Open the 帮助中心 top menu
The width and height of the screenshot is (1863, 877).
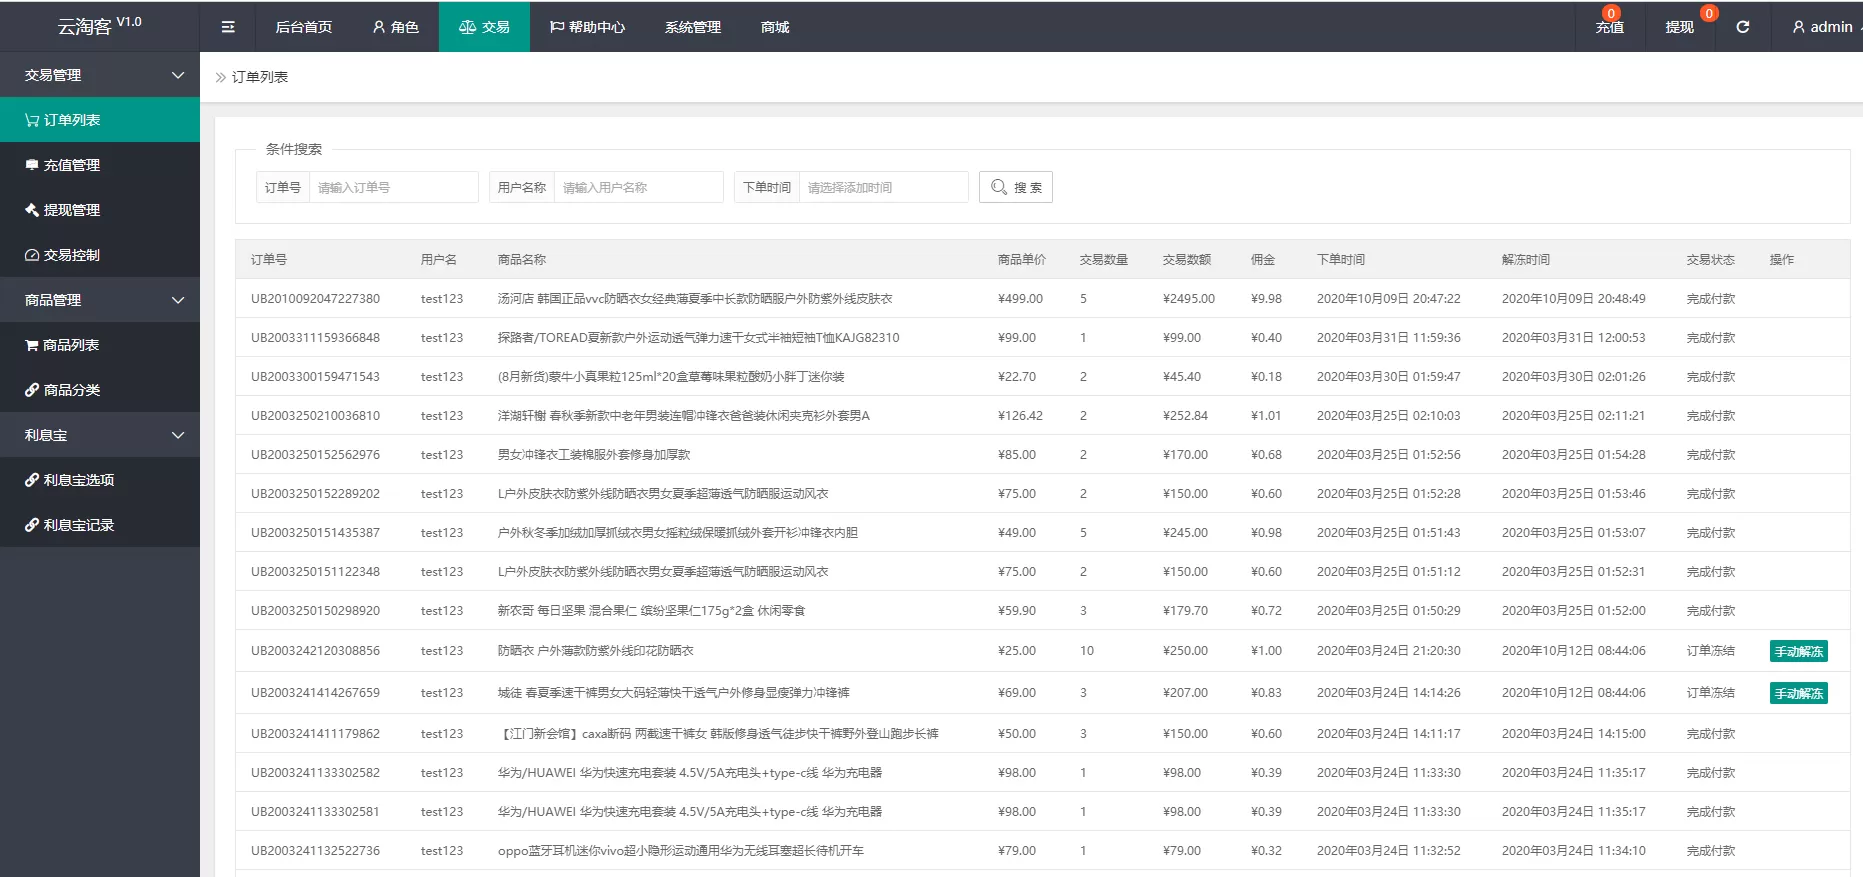[587, 27]
